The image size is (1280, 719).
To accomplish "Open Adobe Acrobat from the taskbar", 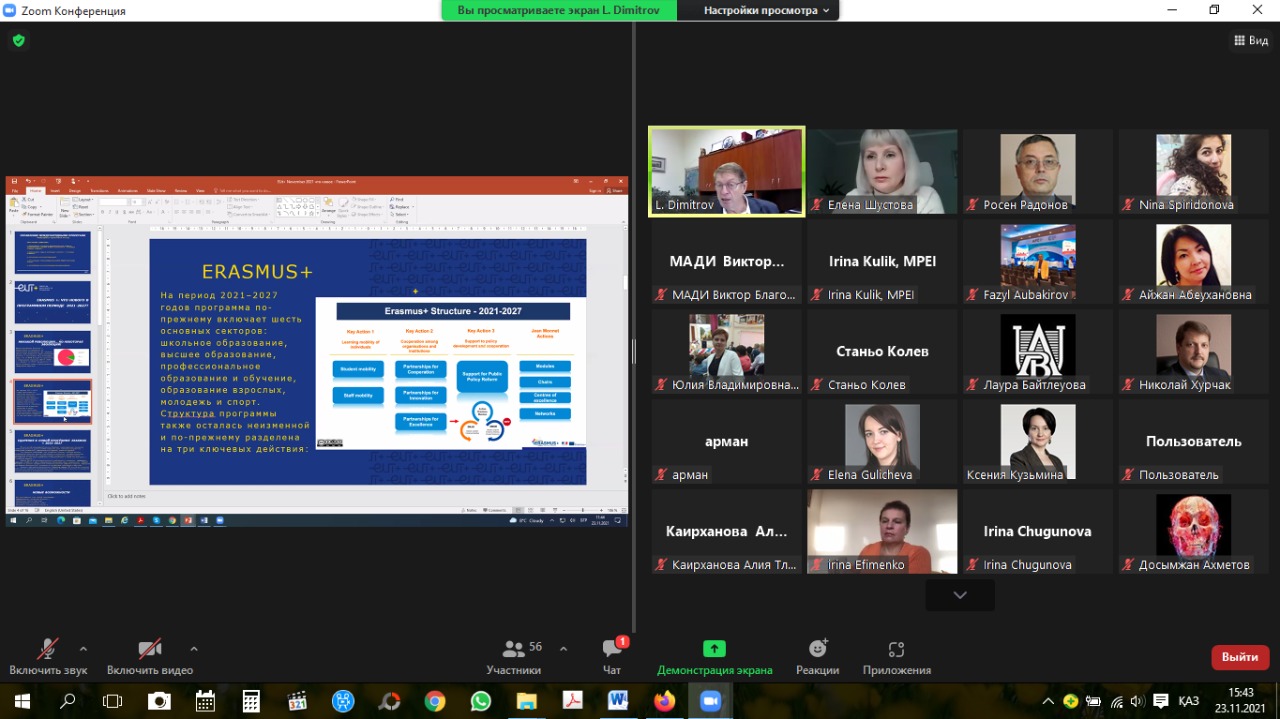I will [x=572, y=701].
